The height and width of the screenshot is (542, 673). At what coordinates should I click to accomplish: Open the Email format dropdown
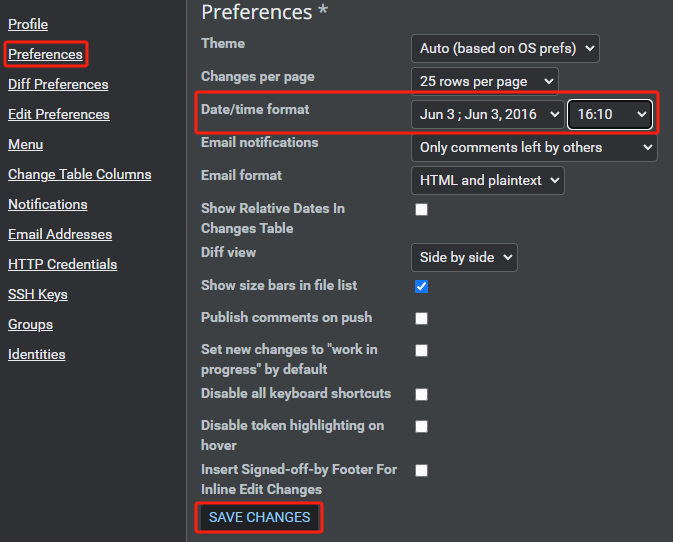[487, 180]
